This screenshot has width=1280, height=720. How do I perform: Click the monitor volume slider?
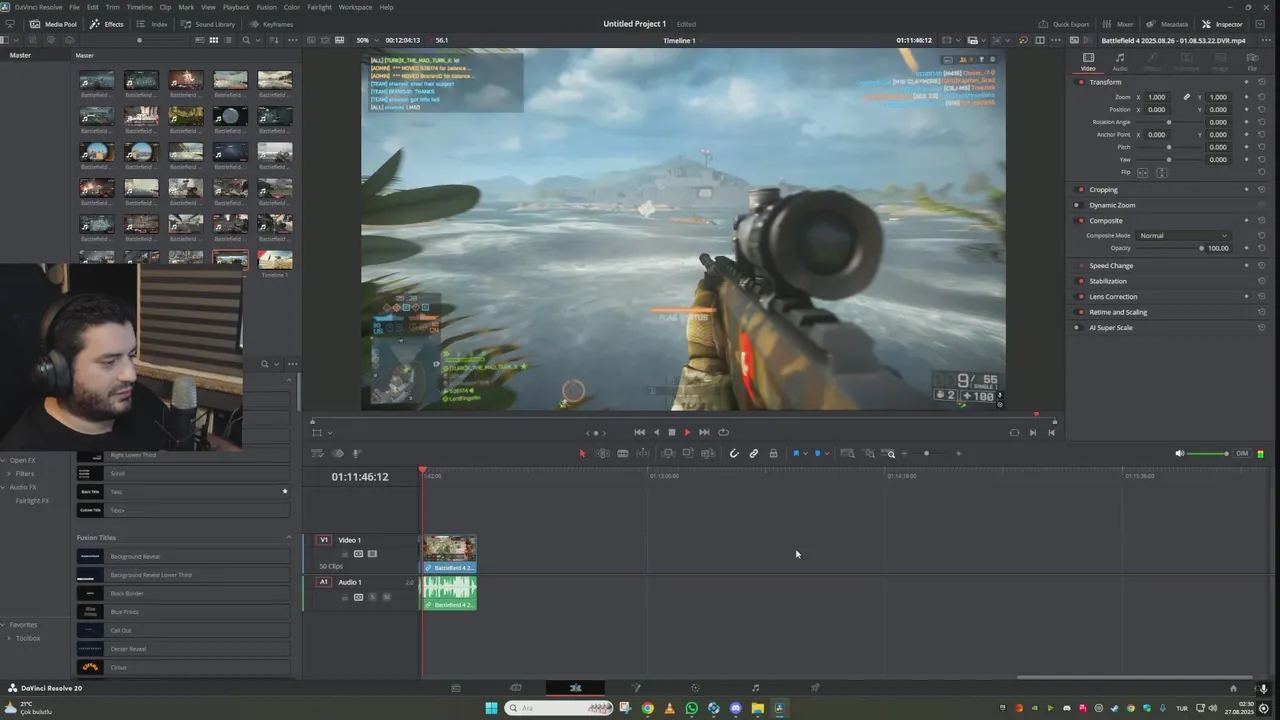[1209, 454]
